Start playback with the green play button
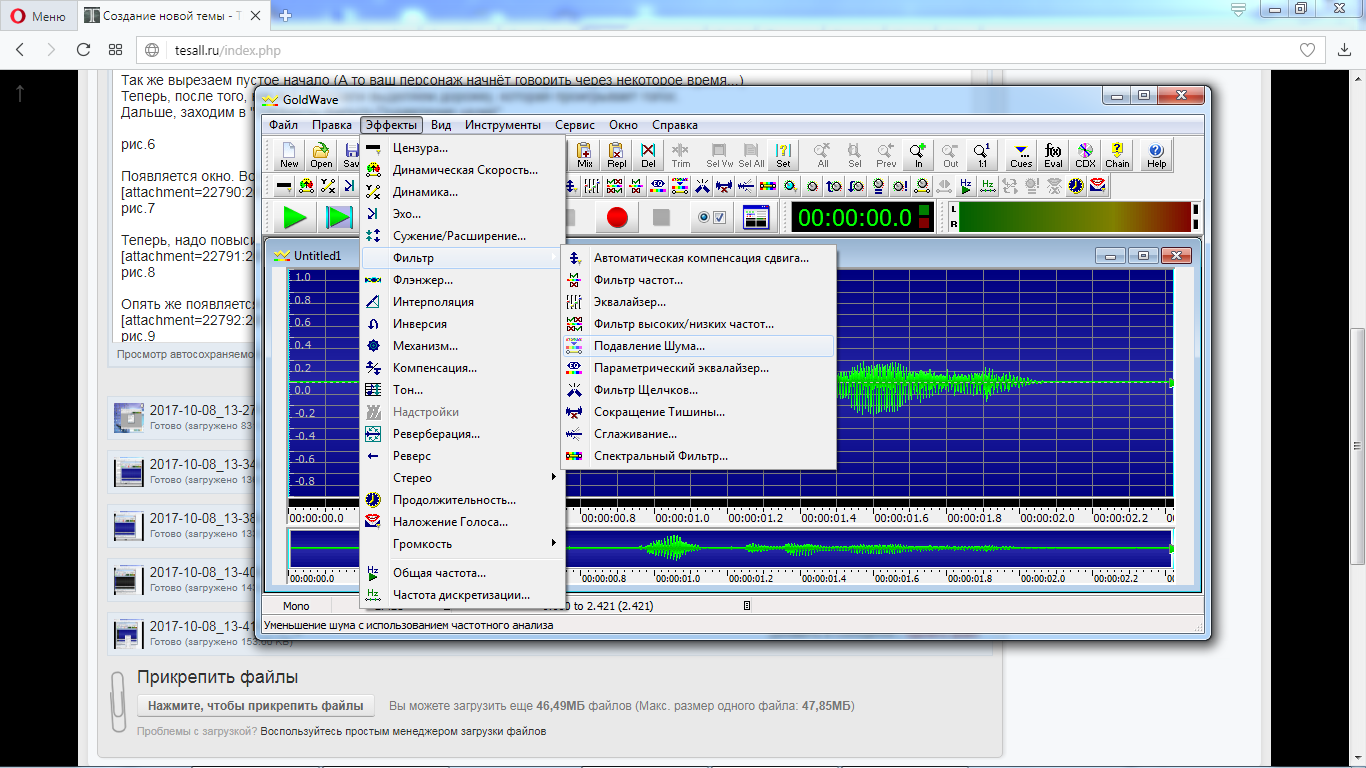This screenshot has height=768, width=1366. click(294, 217)
